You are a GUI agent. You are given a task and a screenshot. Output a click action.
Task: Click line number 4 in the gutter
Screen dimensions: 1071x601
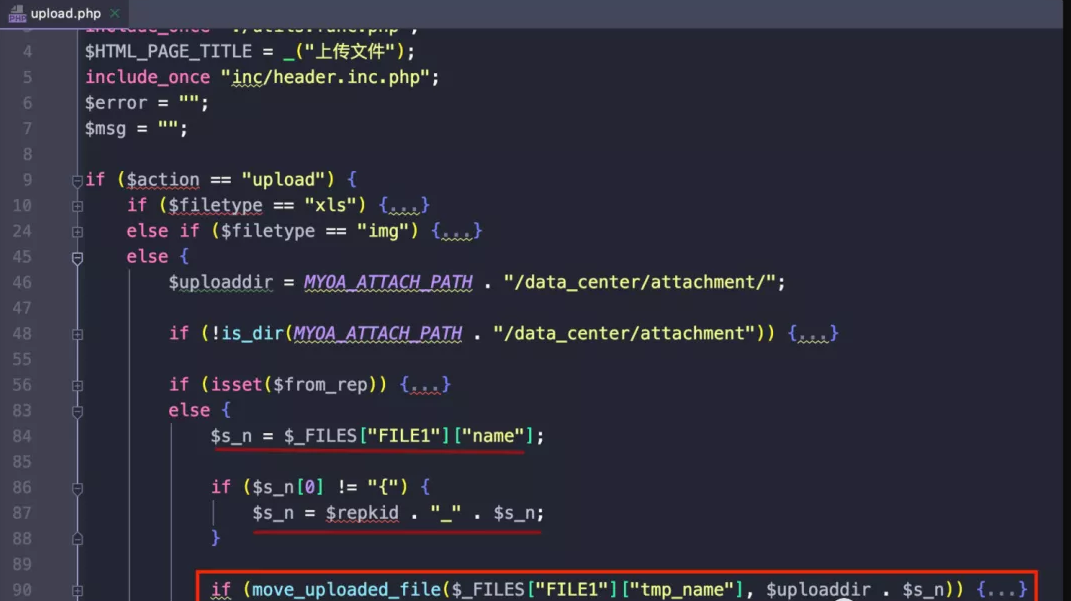coord(27,52)
